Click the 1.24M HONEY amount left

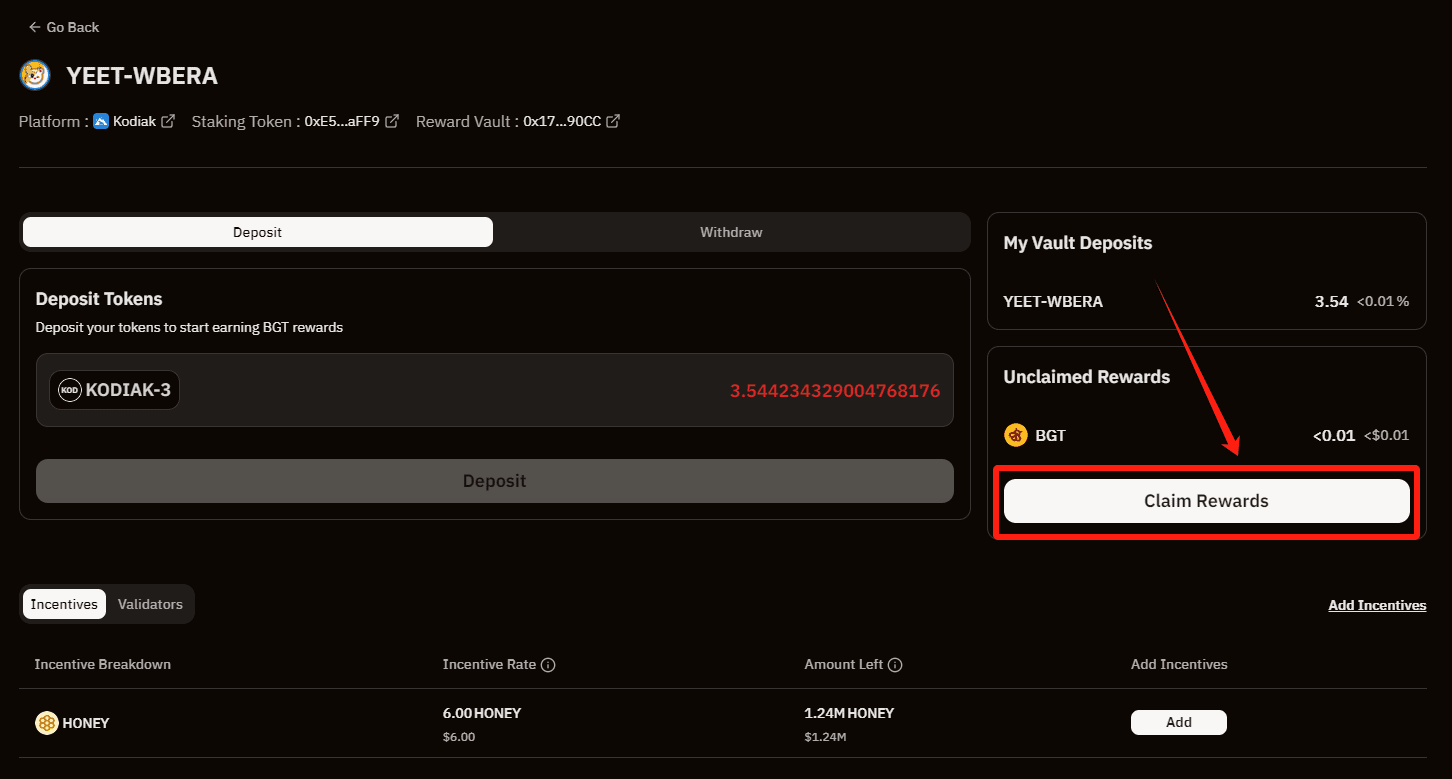849,713
